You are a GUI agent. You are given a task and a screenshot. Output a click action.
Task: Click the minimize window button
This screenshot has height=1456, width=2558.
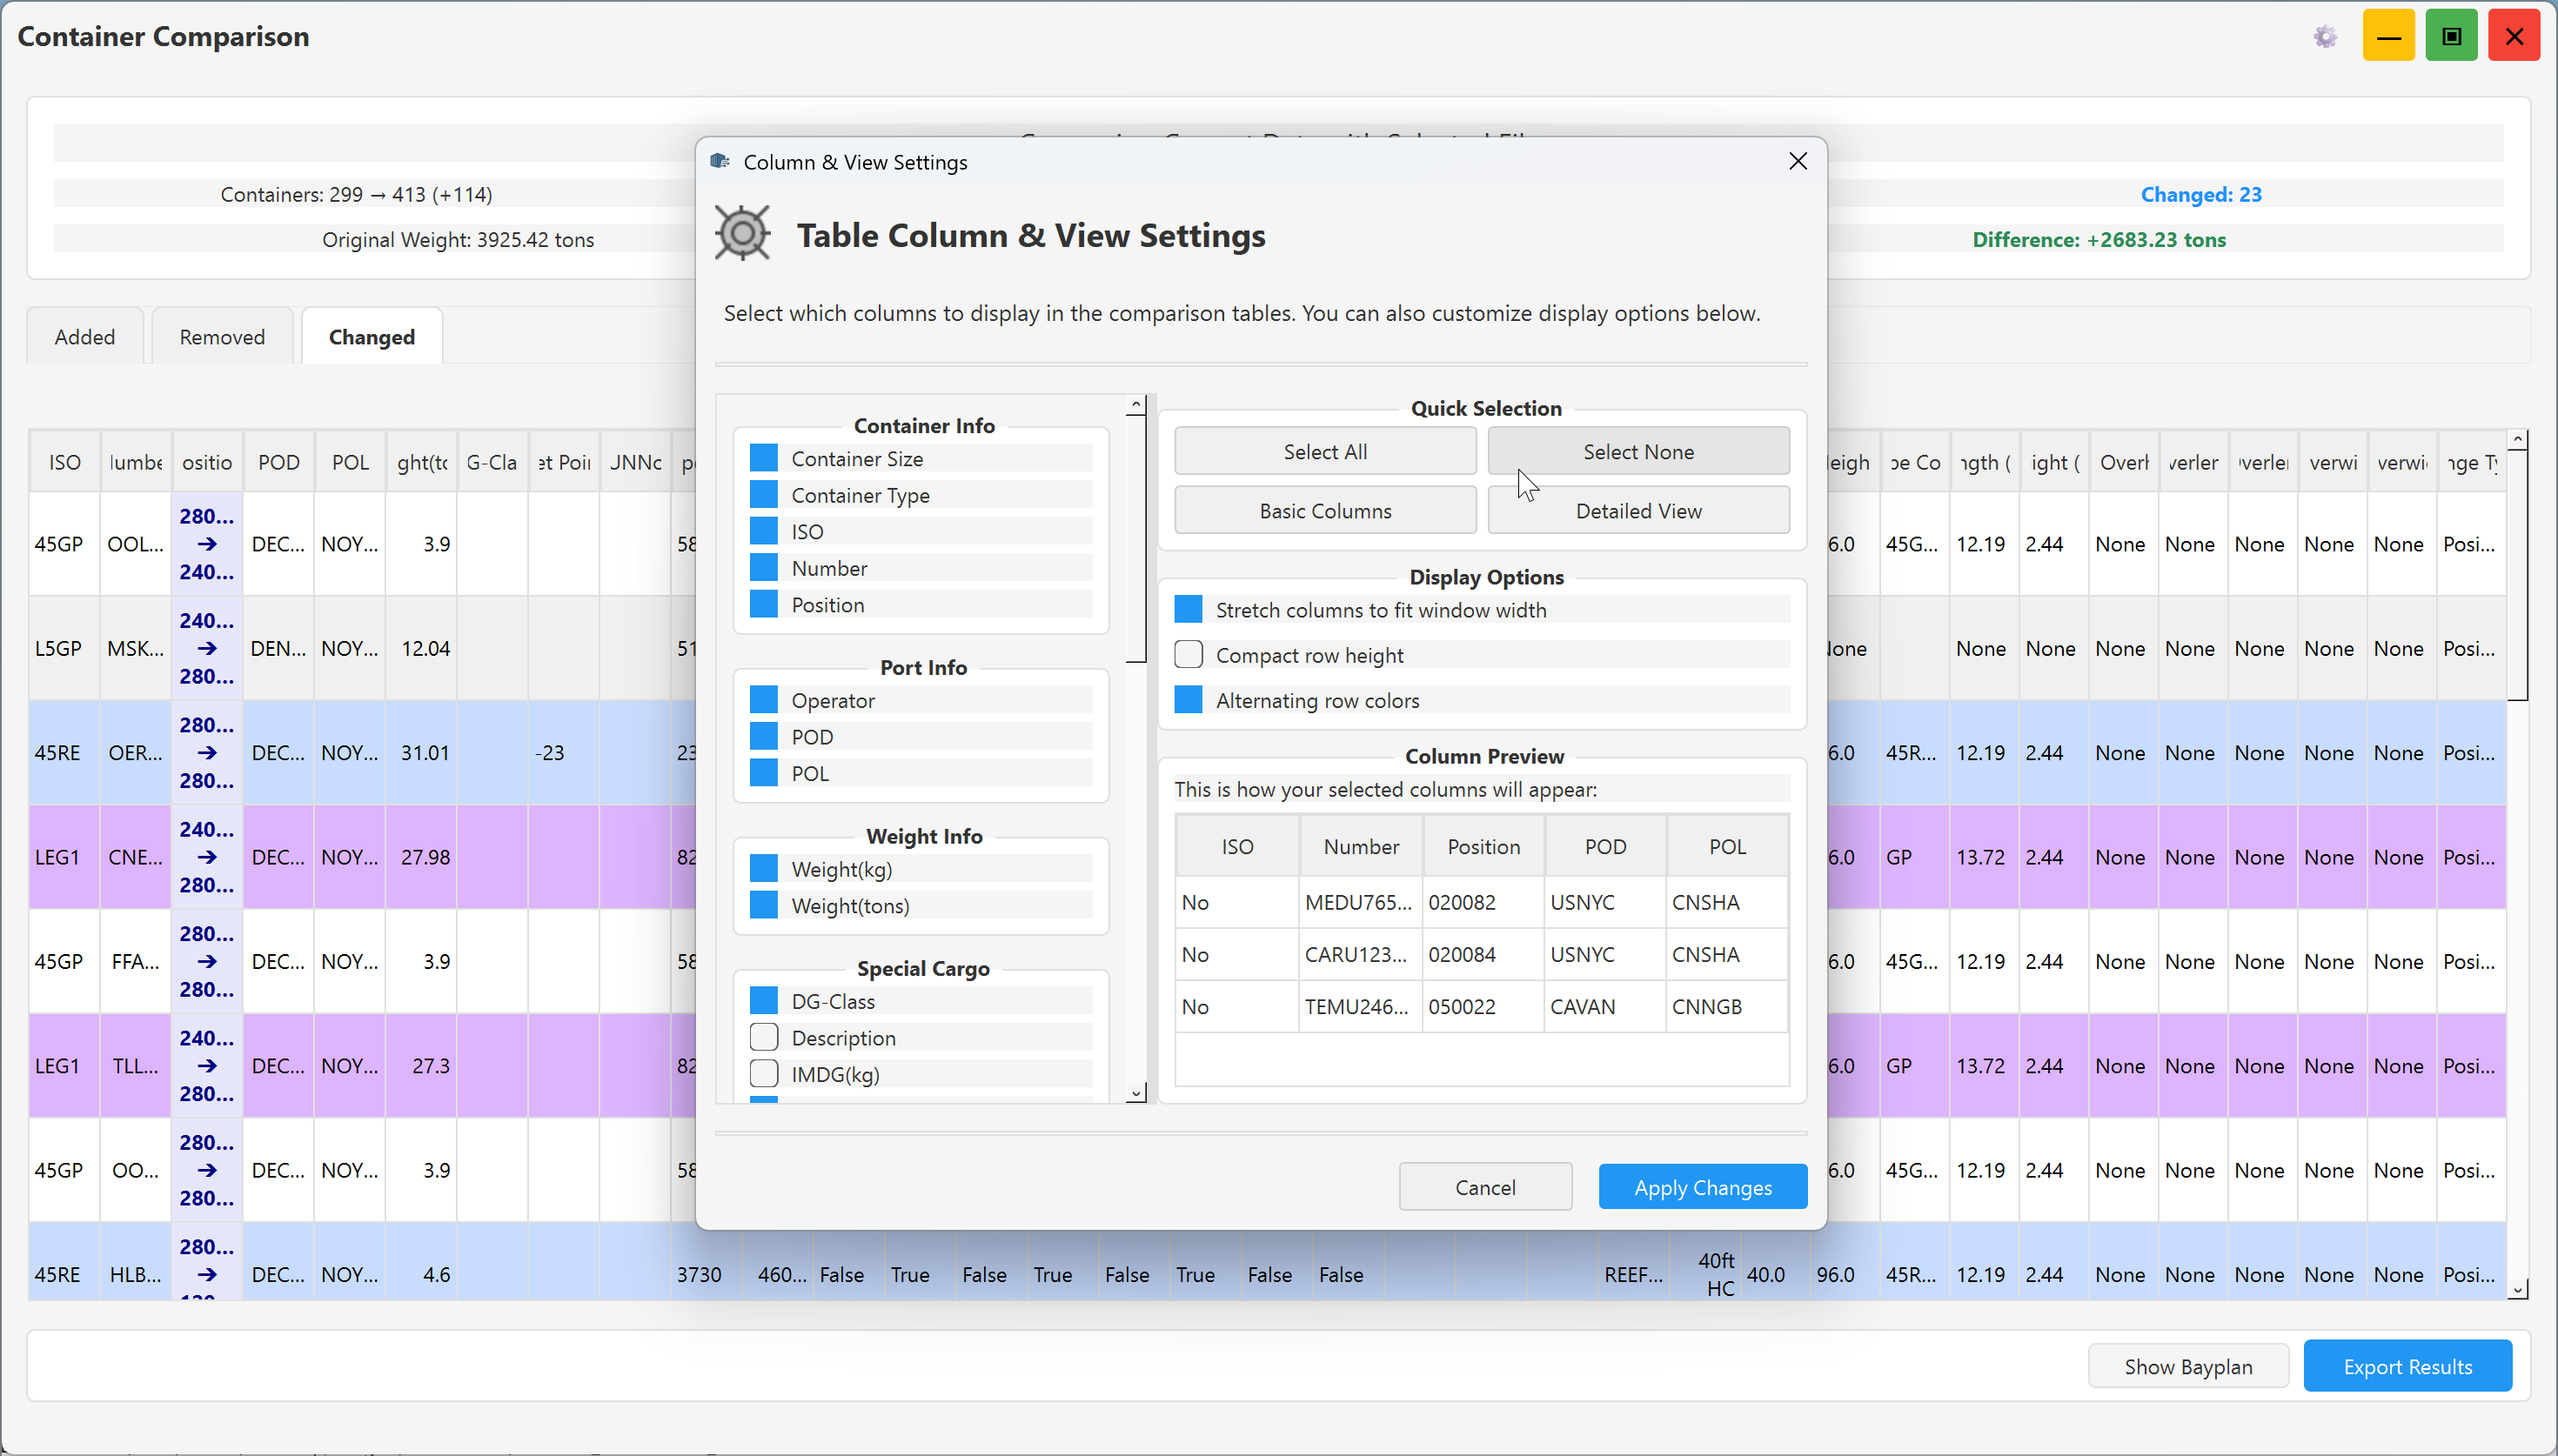pos(2388,36)
